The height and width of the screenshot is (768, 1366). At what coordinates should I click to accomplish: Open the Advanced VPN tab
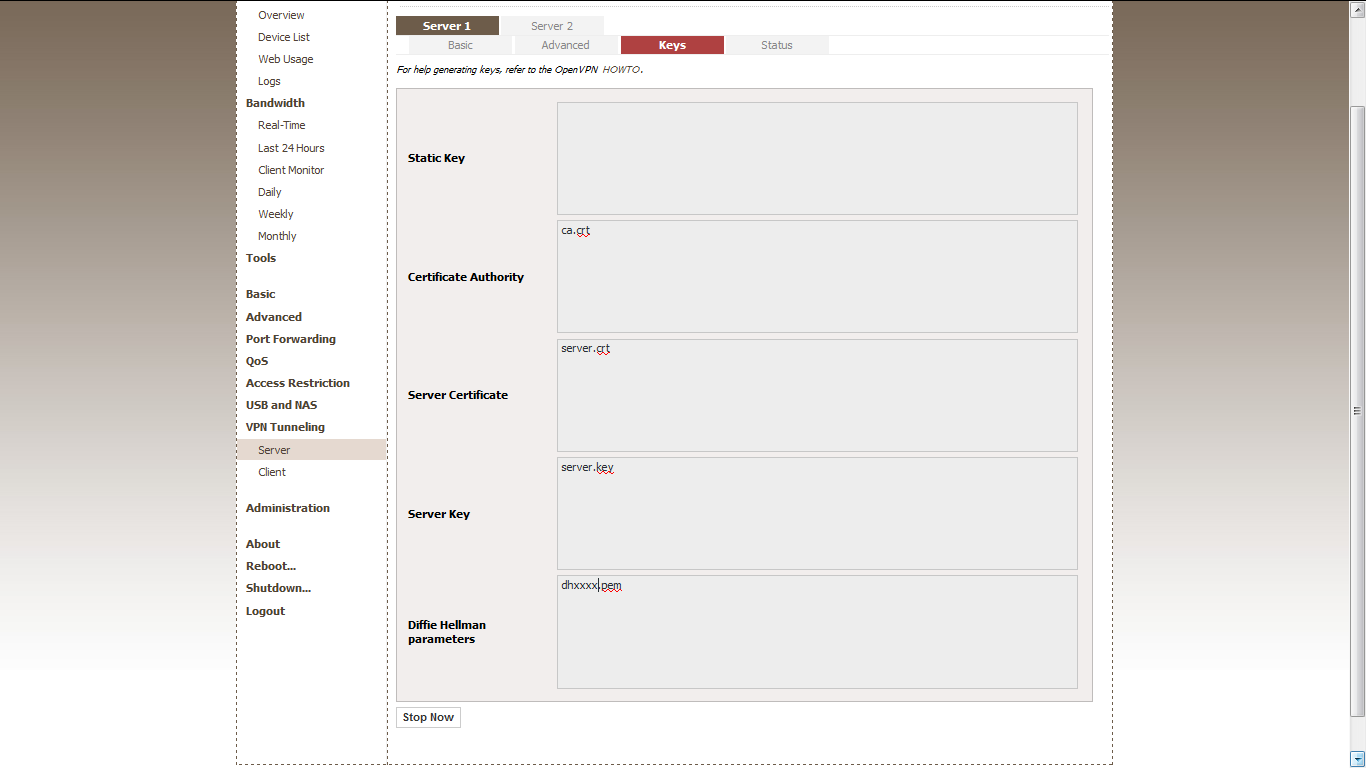click(565, 45)
